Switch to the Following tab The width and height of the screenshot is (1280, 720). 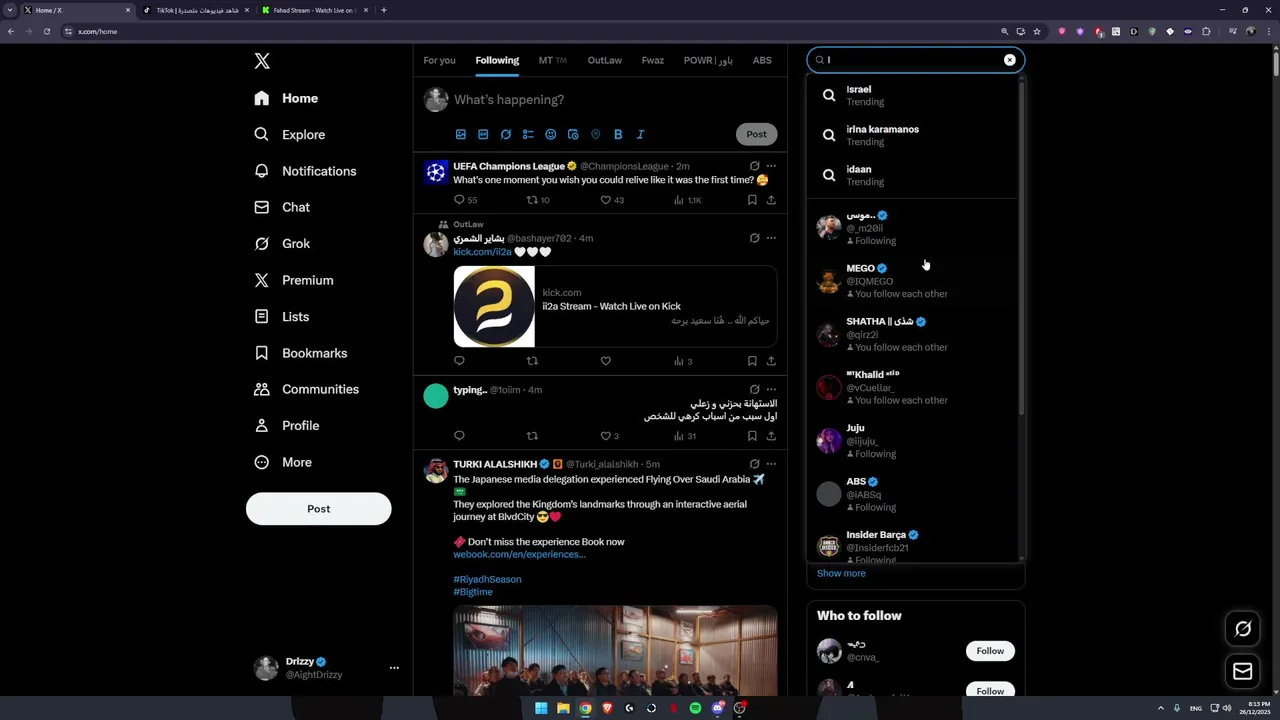tap(497, 60)
